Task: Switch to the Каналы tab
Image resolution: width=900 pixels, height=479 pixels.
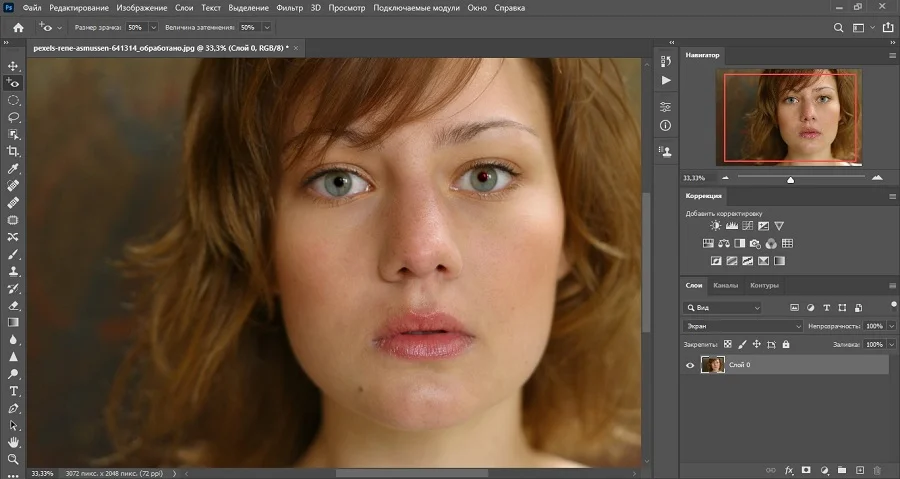Action: pyautogui.click(x=726, y=286)
